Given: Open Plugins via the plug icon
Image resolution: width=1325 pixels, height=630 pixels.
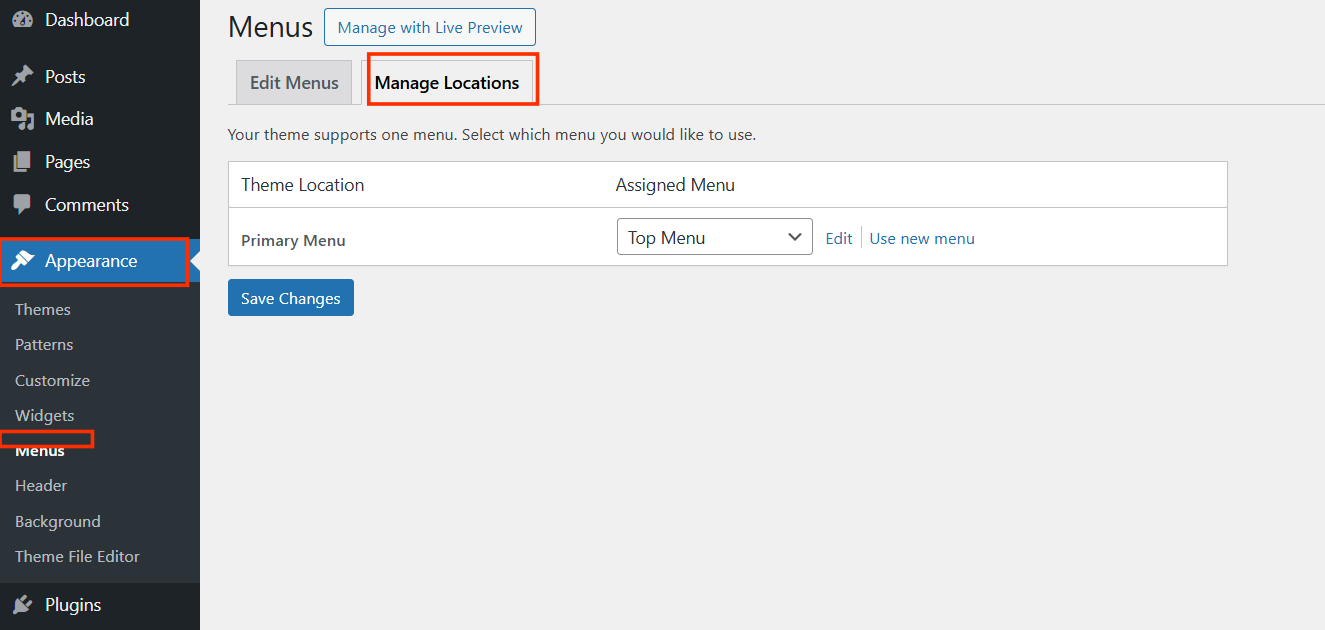Looking at the screenshot, I should tap(23, 604).
